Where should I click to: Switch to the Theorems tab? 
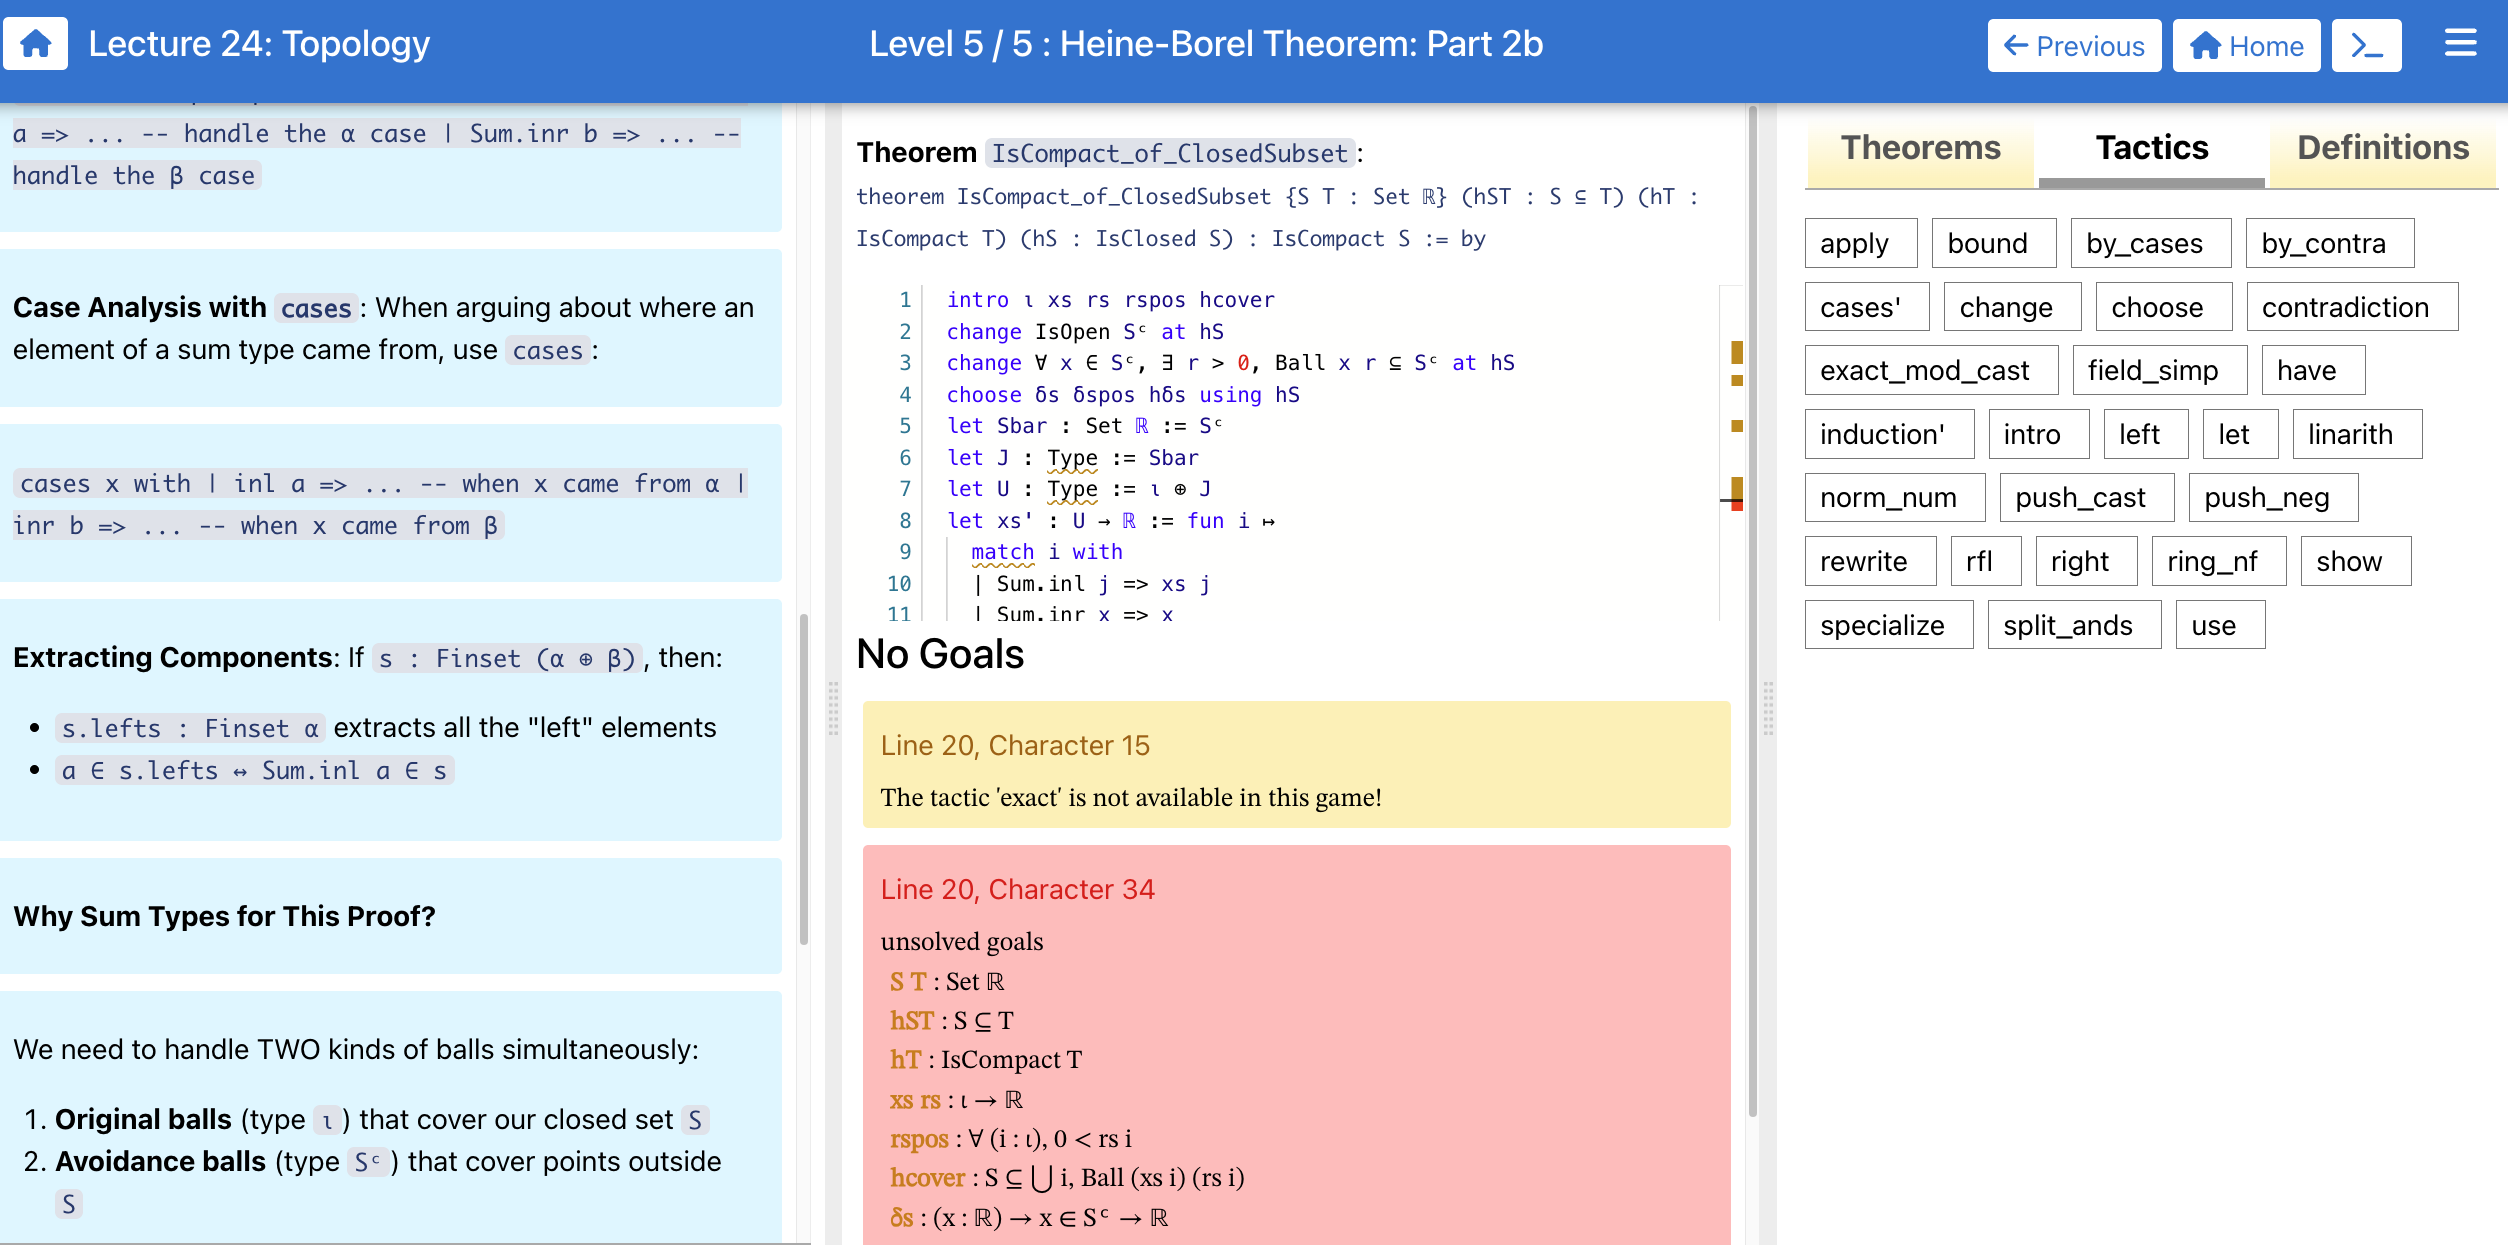(1920, 148)
